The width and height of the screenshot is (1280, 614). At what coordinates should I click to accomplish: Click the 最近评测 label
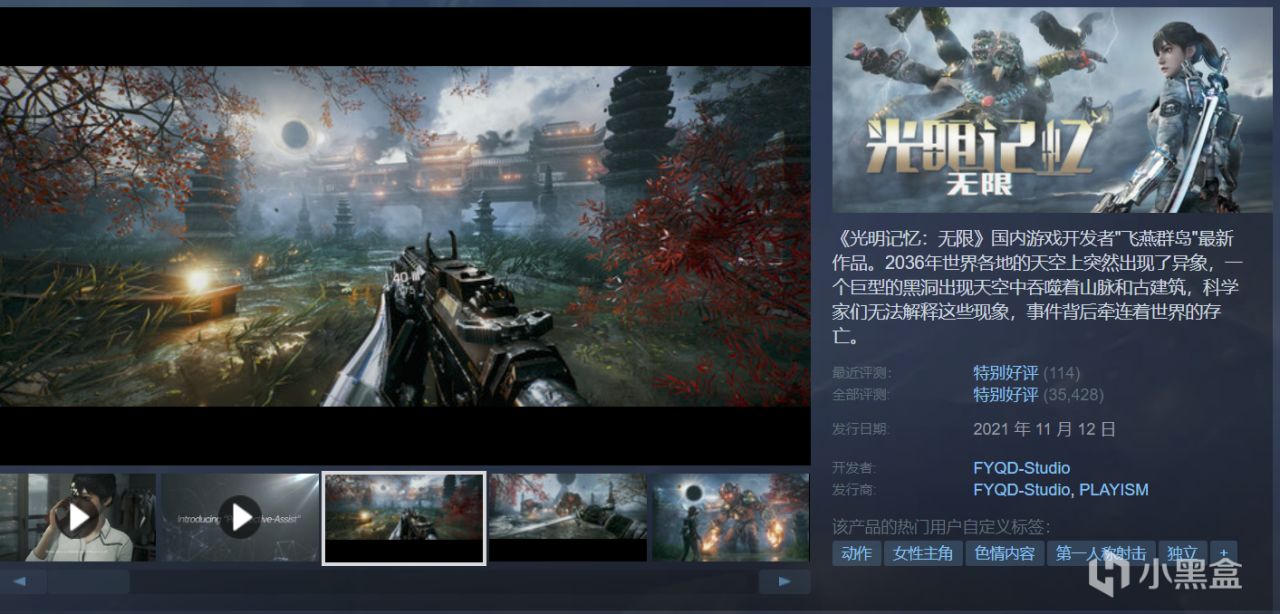tap(861, 373)
